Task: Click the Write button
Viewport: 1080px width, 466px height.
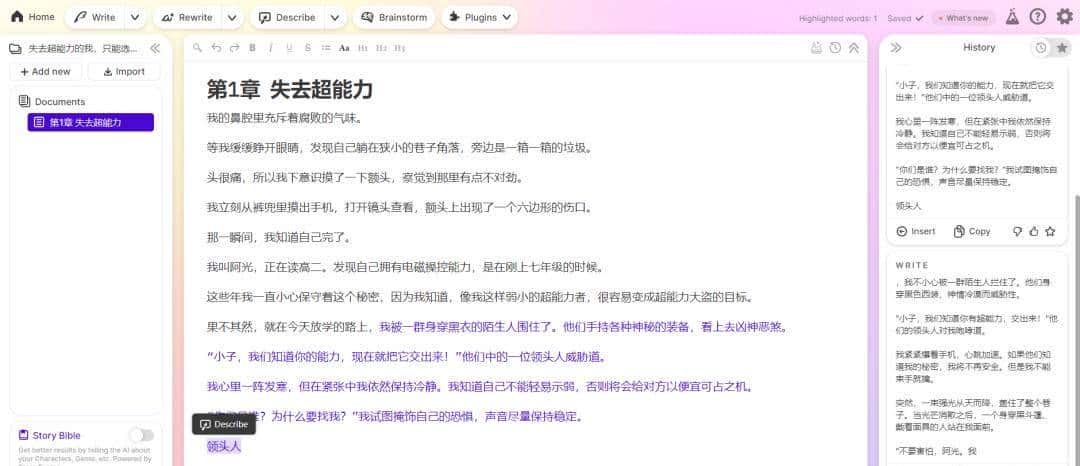Action: click(95, 17)
